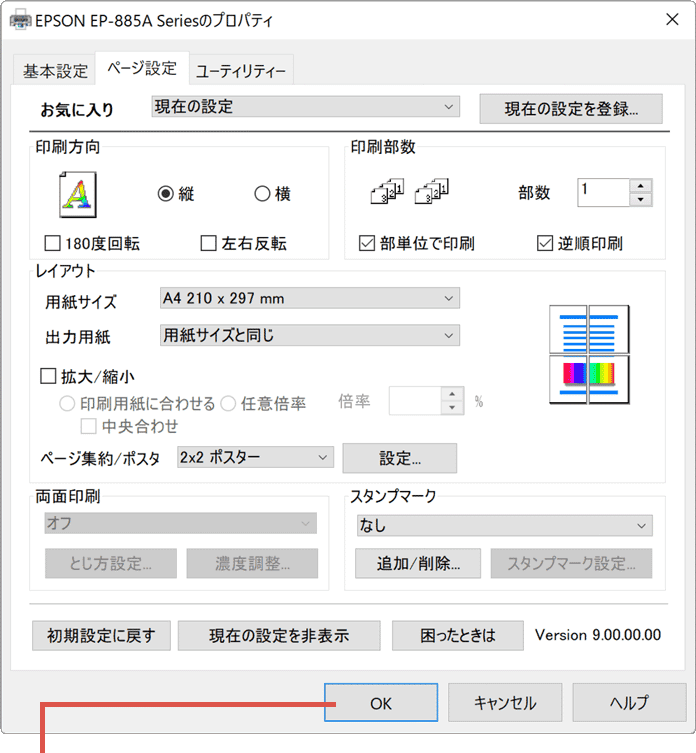
Task: Uncheck 逆順印刷 checkbox
Action: coord(545,243)
